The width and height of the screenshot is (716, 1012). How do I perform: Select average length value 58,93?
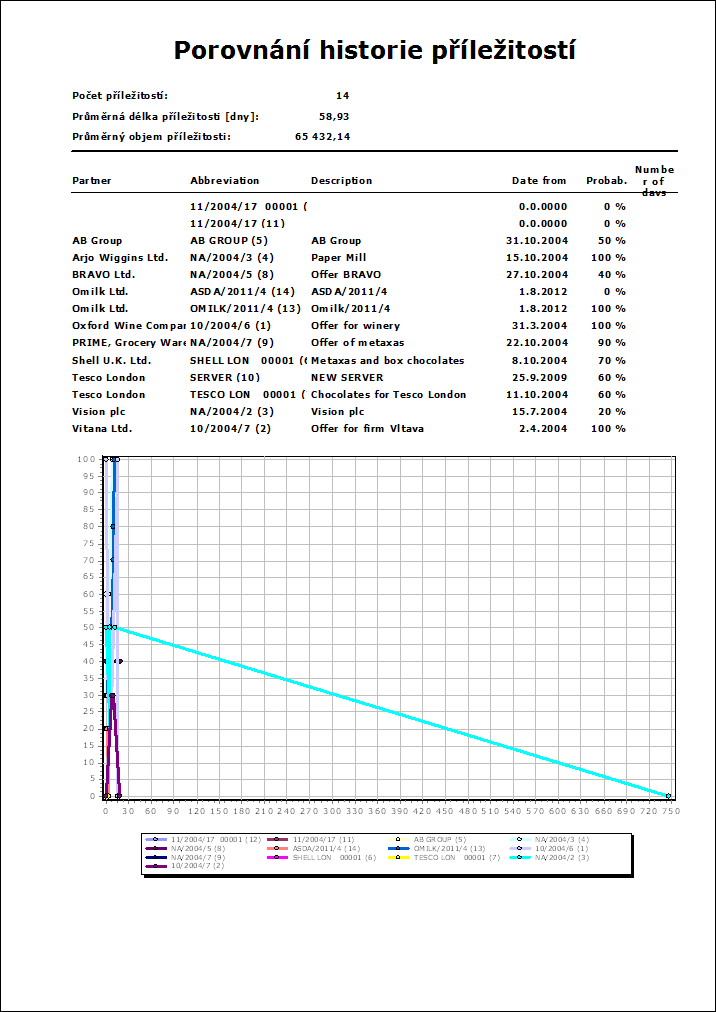point(335,117)
